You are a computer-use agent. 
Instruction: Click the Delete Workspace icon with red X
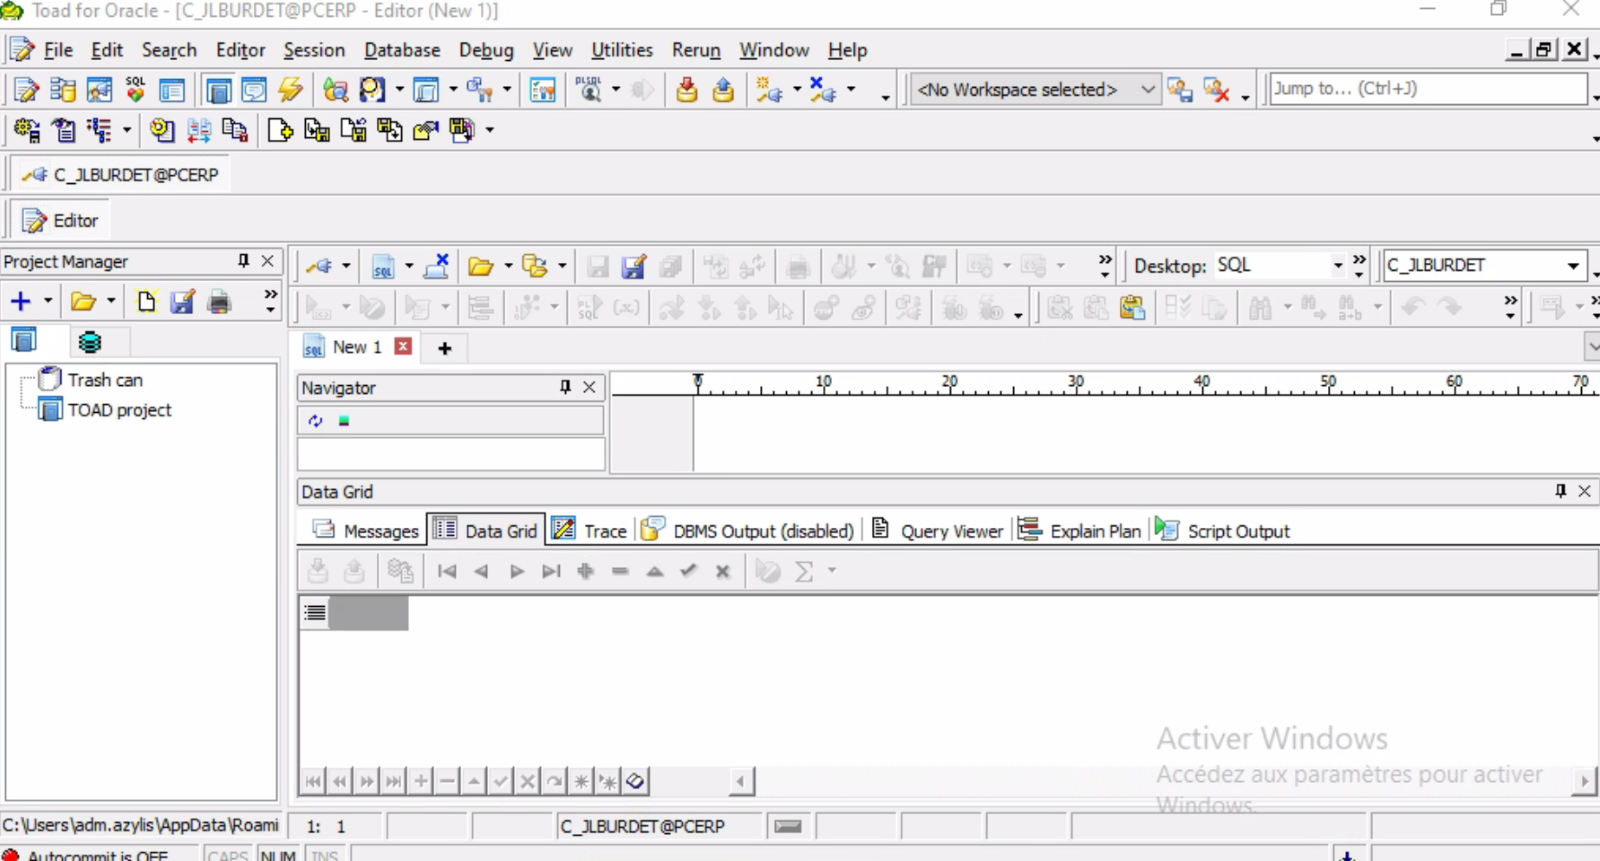pyautogui.click(x=1216, y=90)
